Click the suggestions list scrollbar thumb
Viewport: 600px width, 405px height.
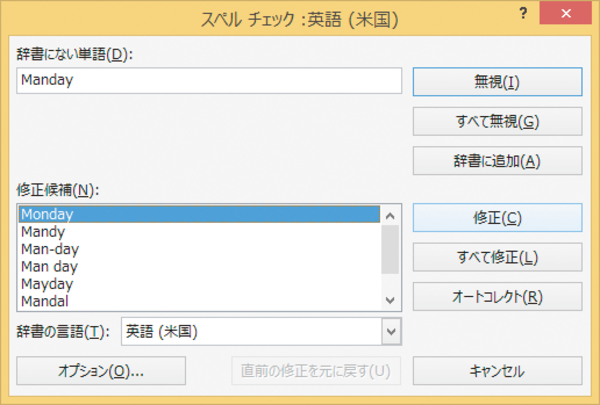(x=390, y=250)
